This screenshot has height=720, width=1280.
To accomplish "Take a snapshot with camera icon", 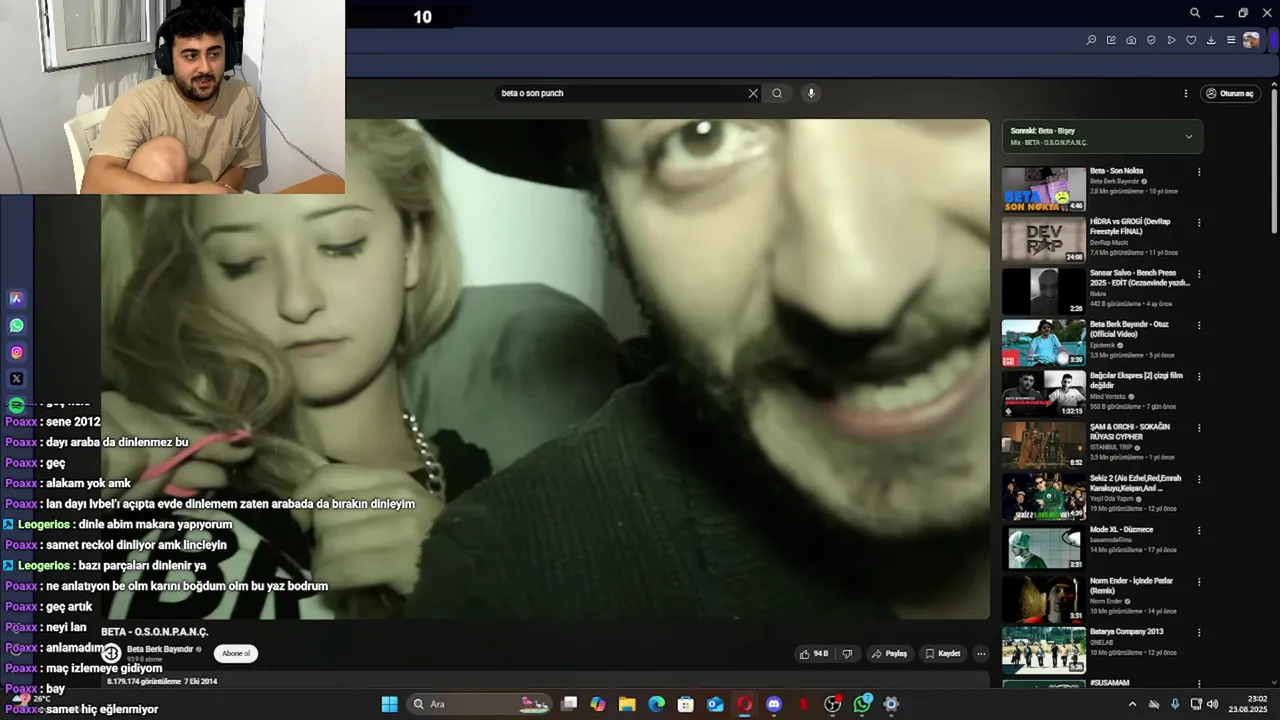I will pos(1131,40).
